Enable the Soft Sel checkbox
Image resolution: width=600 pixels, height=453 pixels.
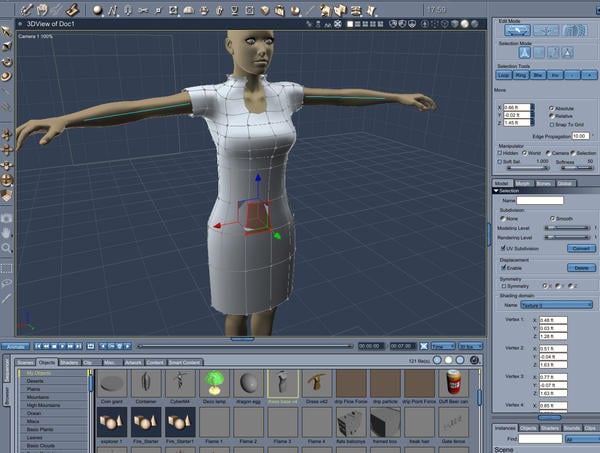[x=499, y=162]
